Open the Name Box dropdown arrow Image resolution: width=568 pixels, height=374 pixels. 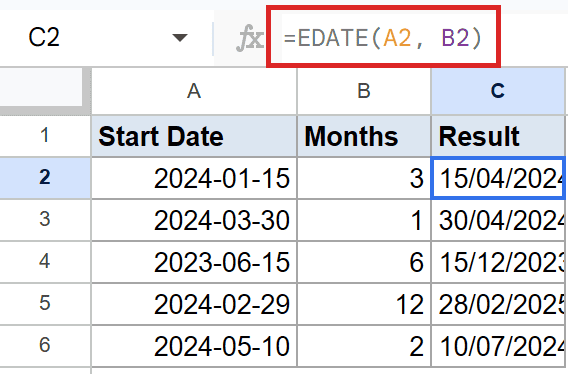point(180,37)
